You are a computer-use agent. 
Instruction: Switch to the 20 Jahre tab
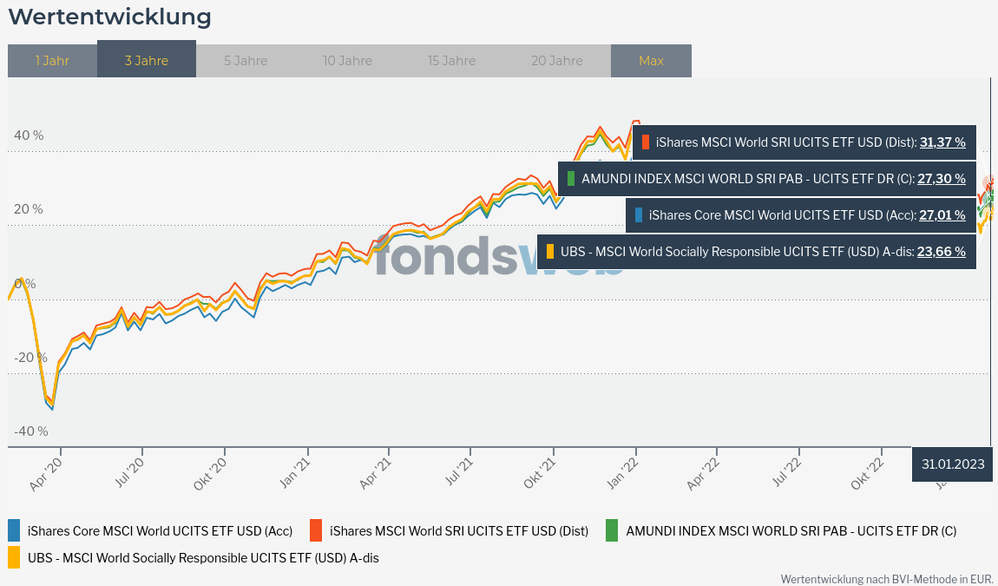point(557,61)
